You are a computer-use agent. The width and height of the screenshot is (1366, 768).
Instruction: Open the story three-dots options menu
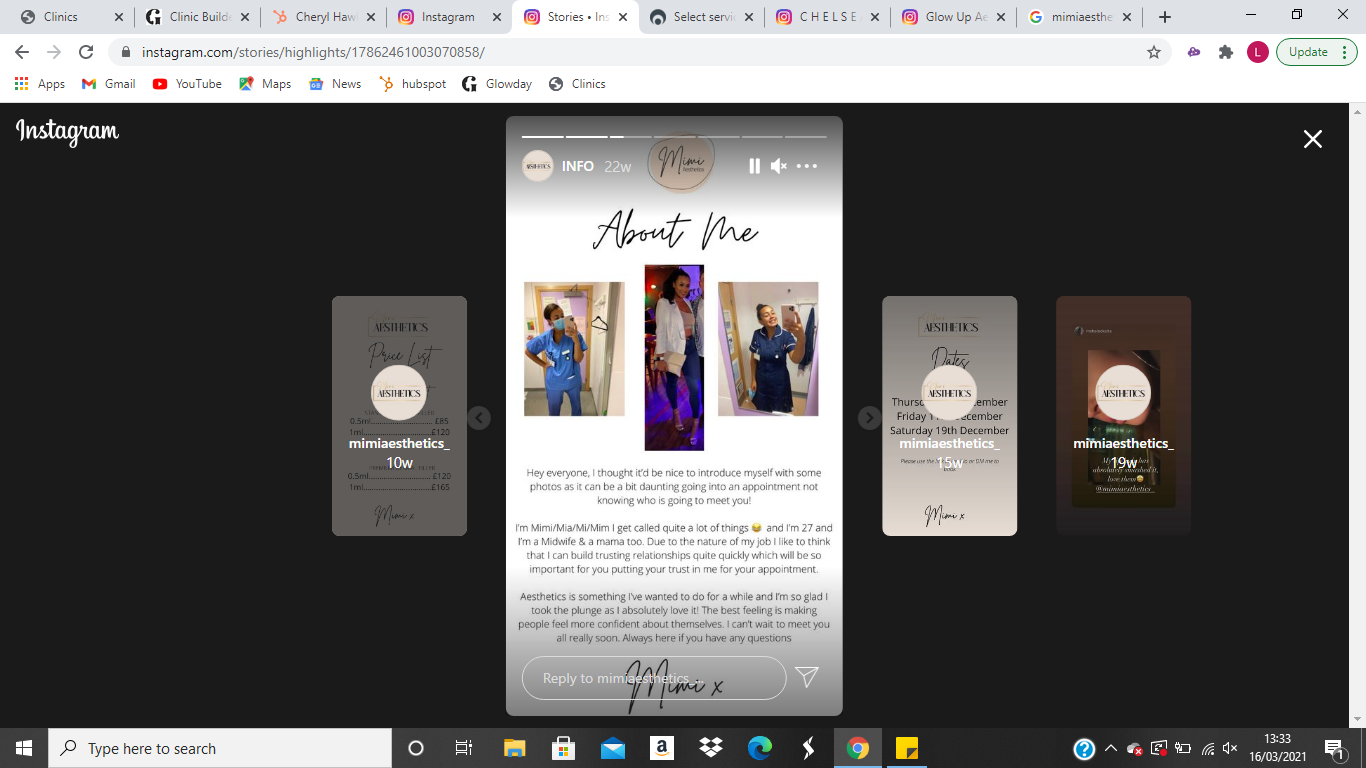pos(807,166)
